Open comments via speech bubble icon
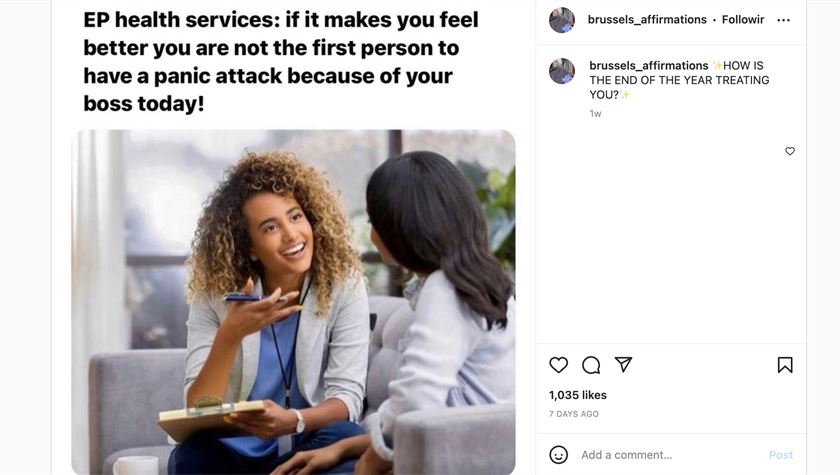The height and width of the screenshot is (475, 840). 591,365
